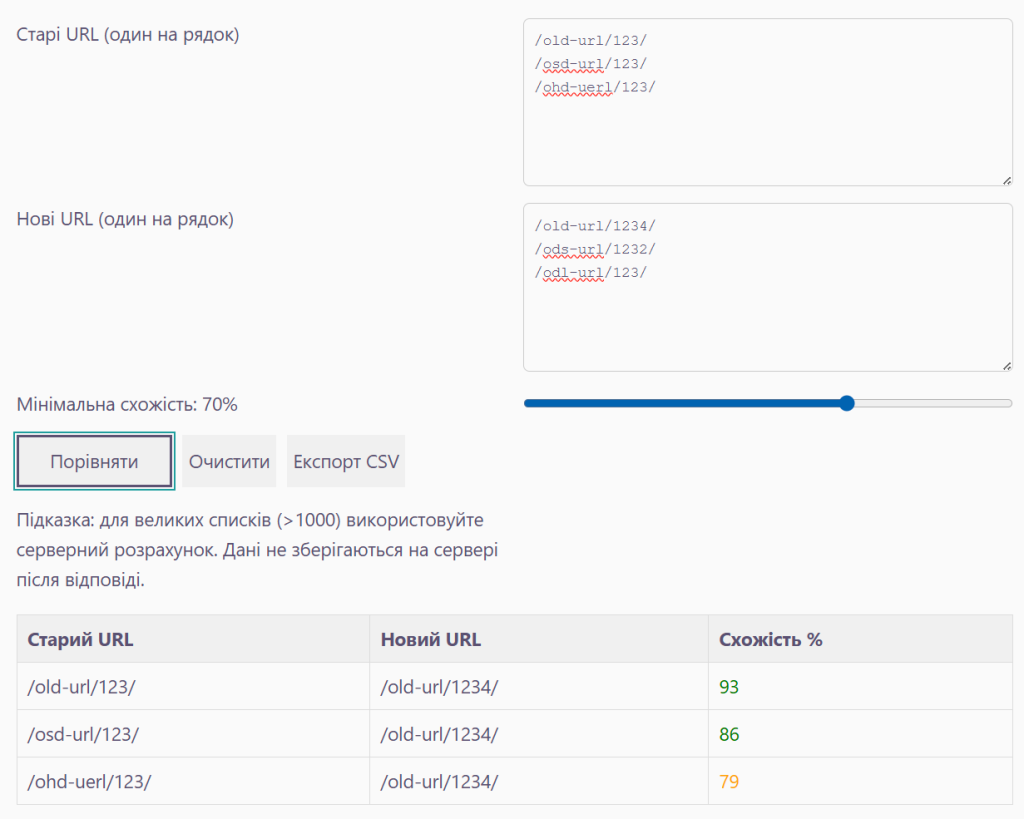Export results with Експорт CSV

345,461
